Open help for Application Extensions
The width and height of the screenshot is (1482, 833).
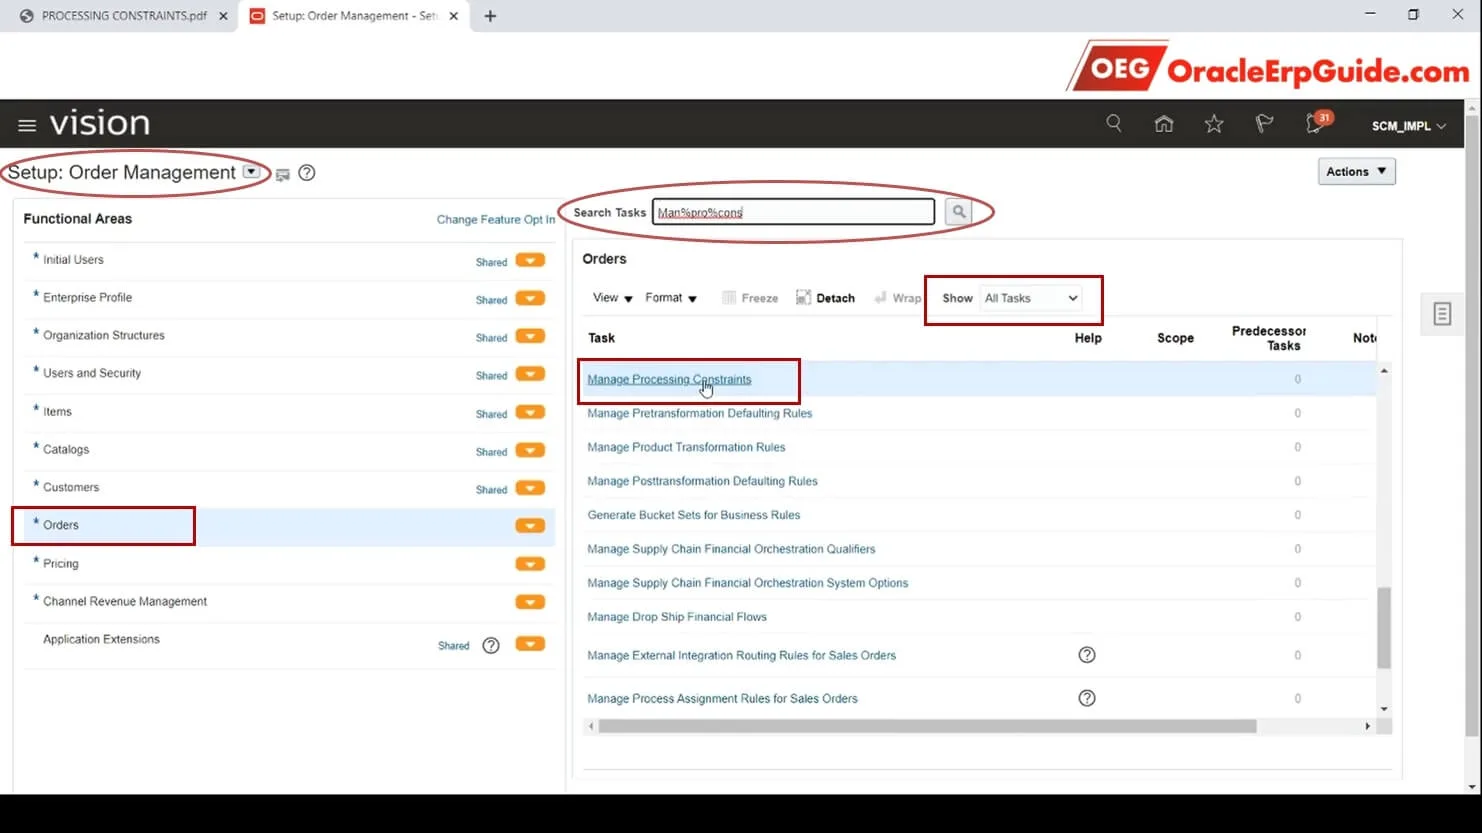click(491, 645)
